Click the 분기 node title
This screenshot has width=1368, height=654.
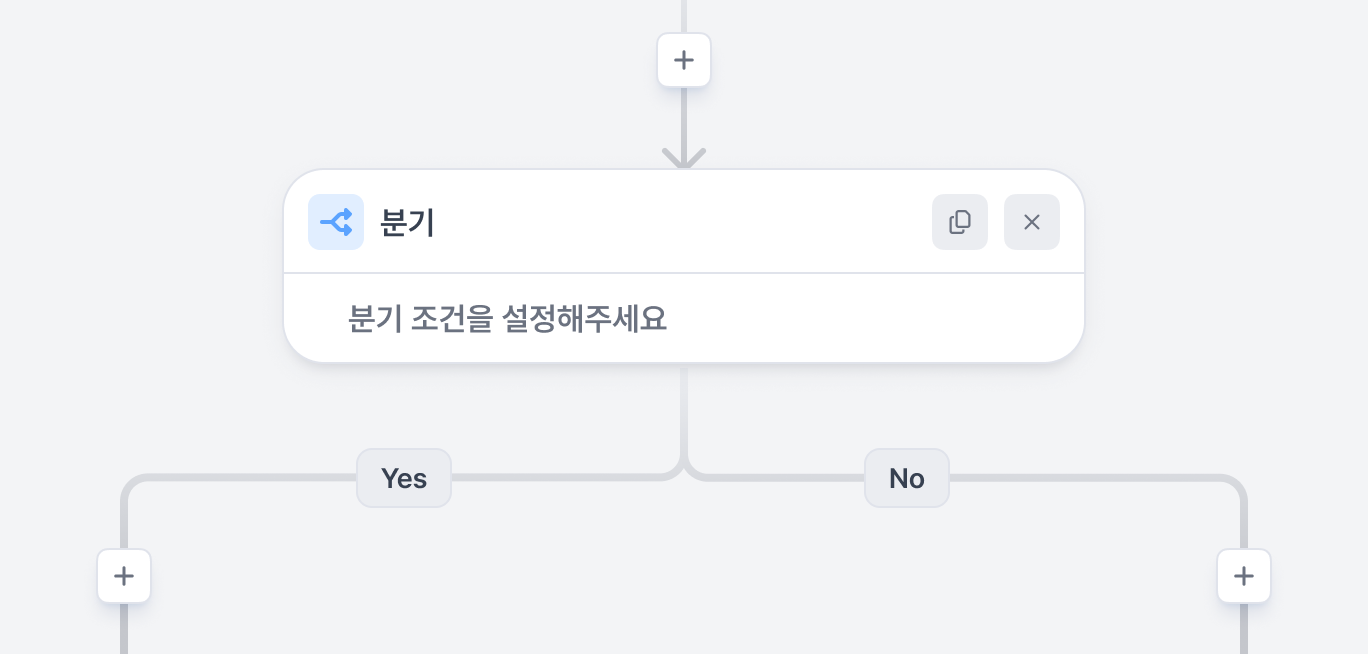coord(407,222)
